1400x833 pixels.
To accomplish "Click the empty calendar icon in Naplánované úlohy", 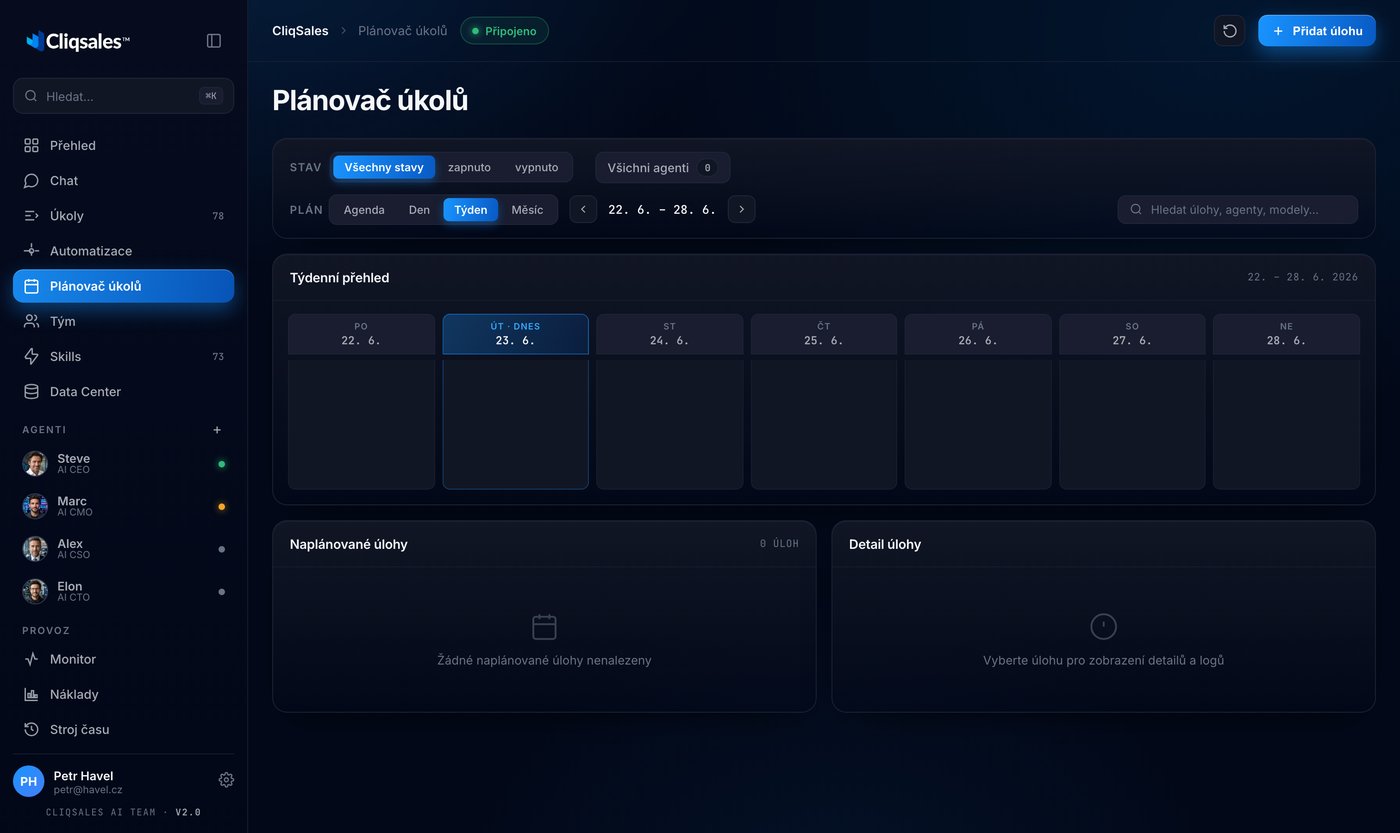I will coord(544,627).
